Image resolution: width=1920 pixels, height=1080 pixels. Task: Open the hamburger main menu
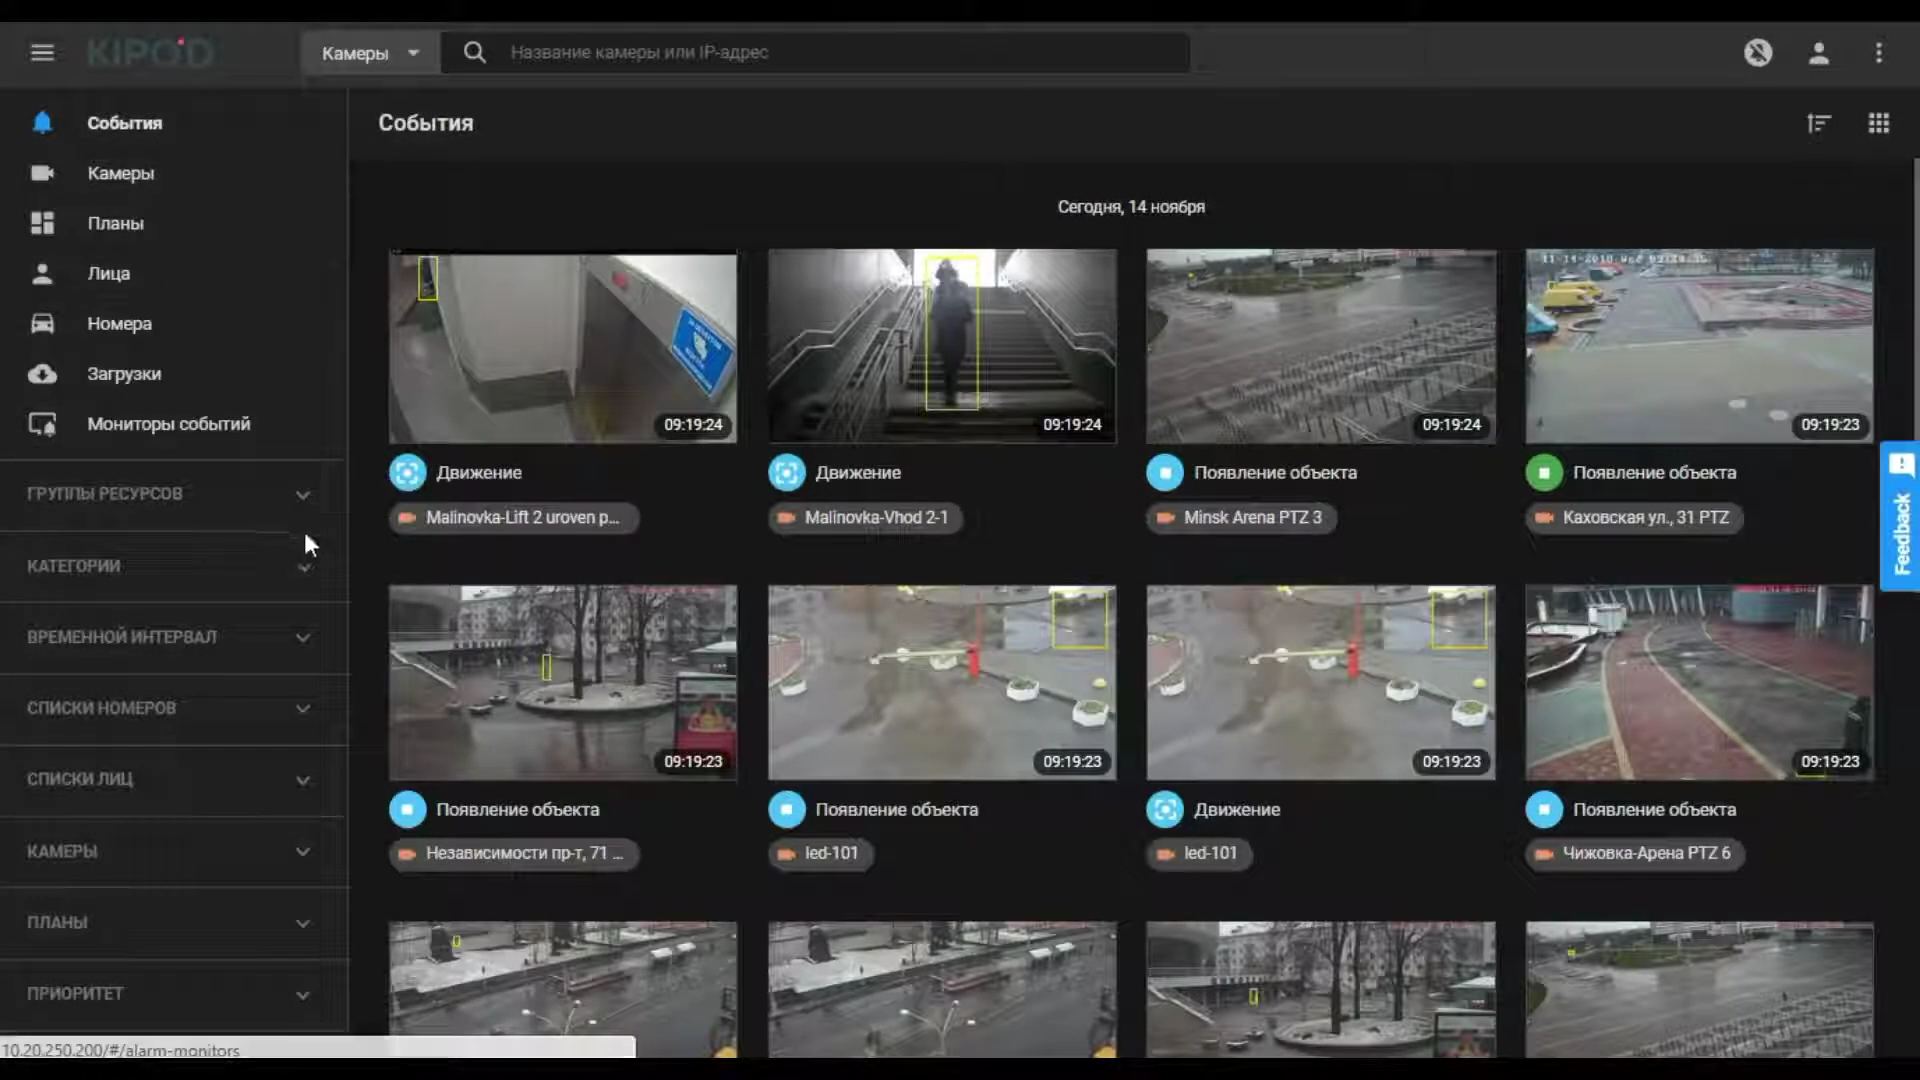click(x=42, y=52)
